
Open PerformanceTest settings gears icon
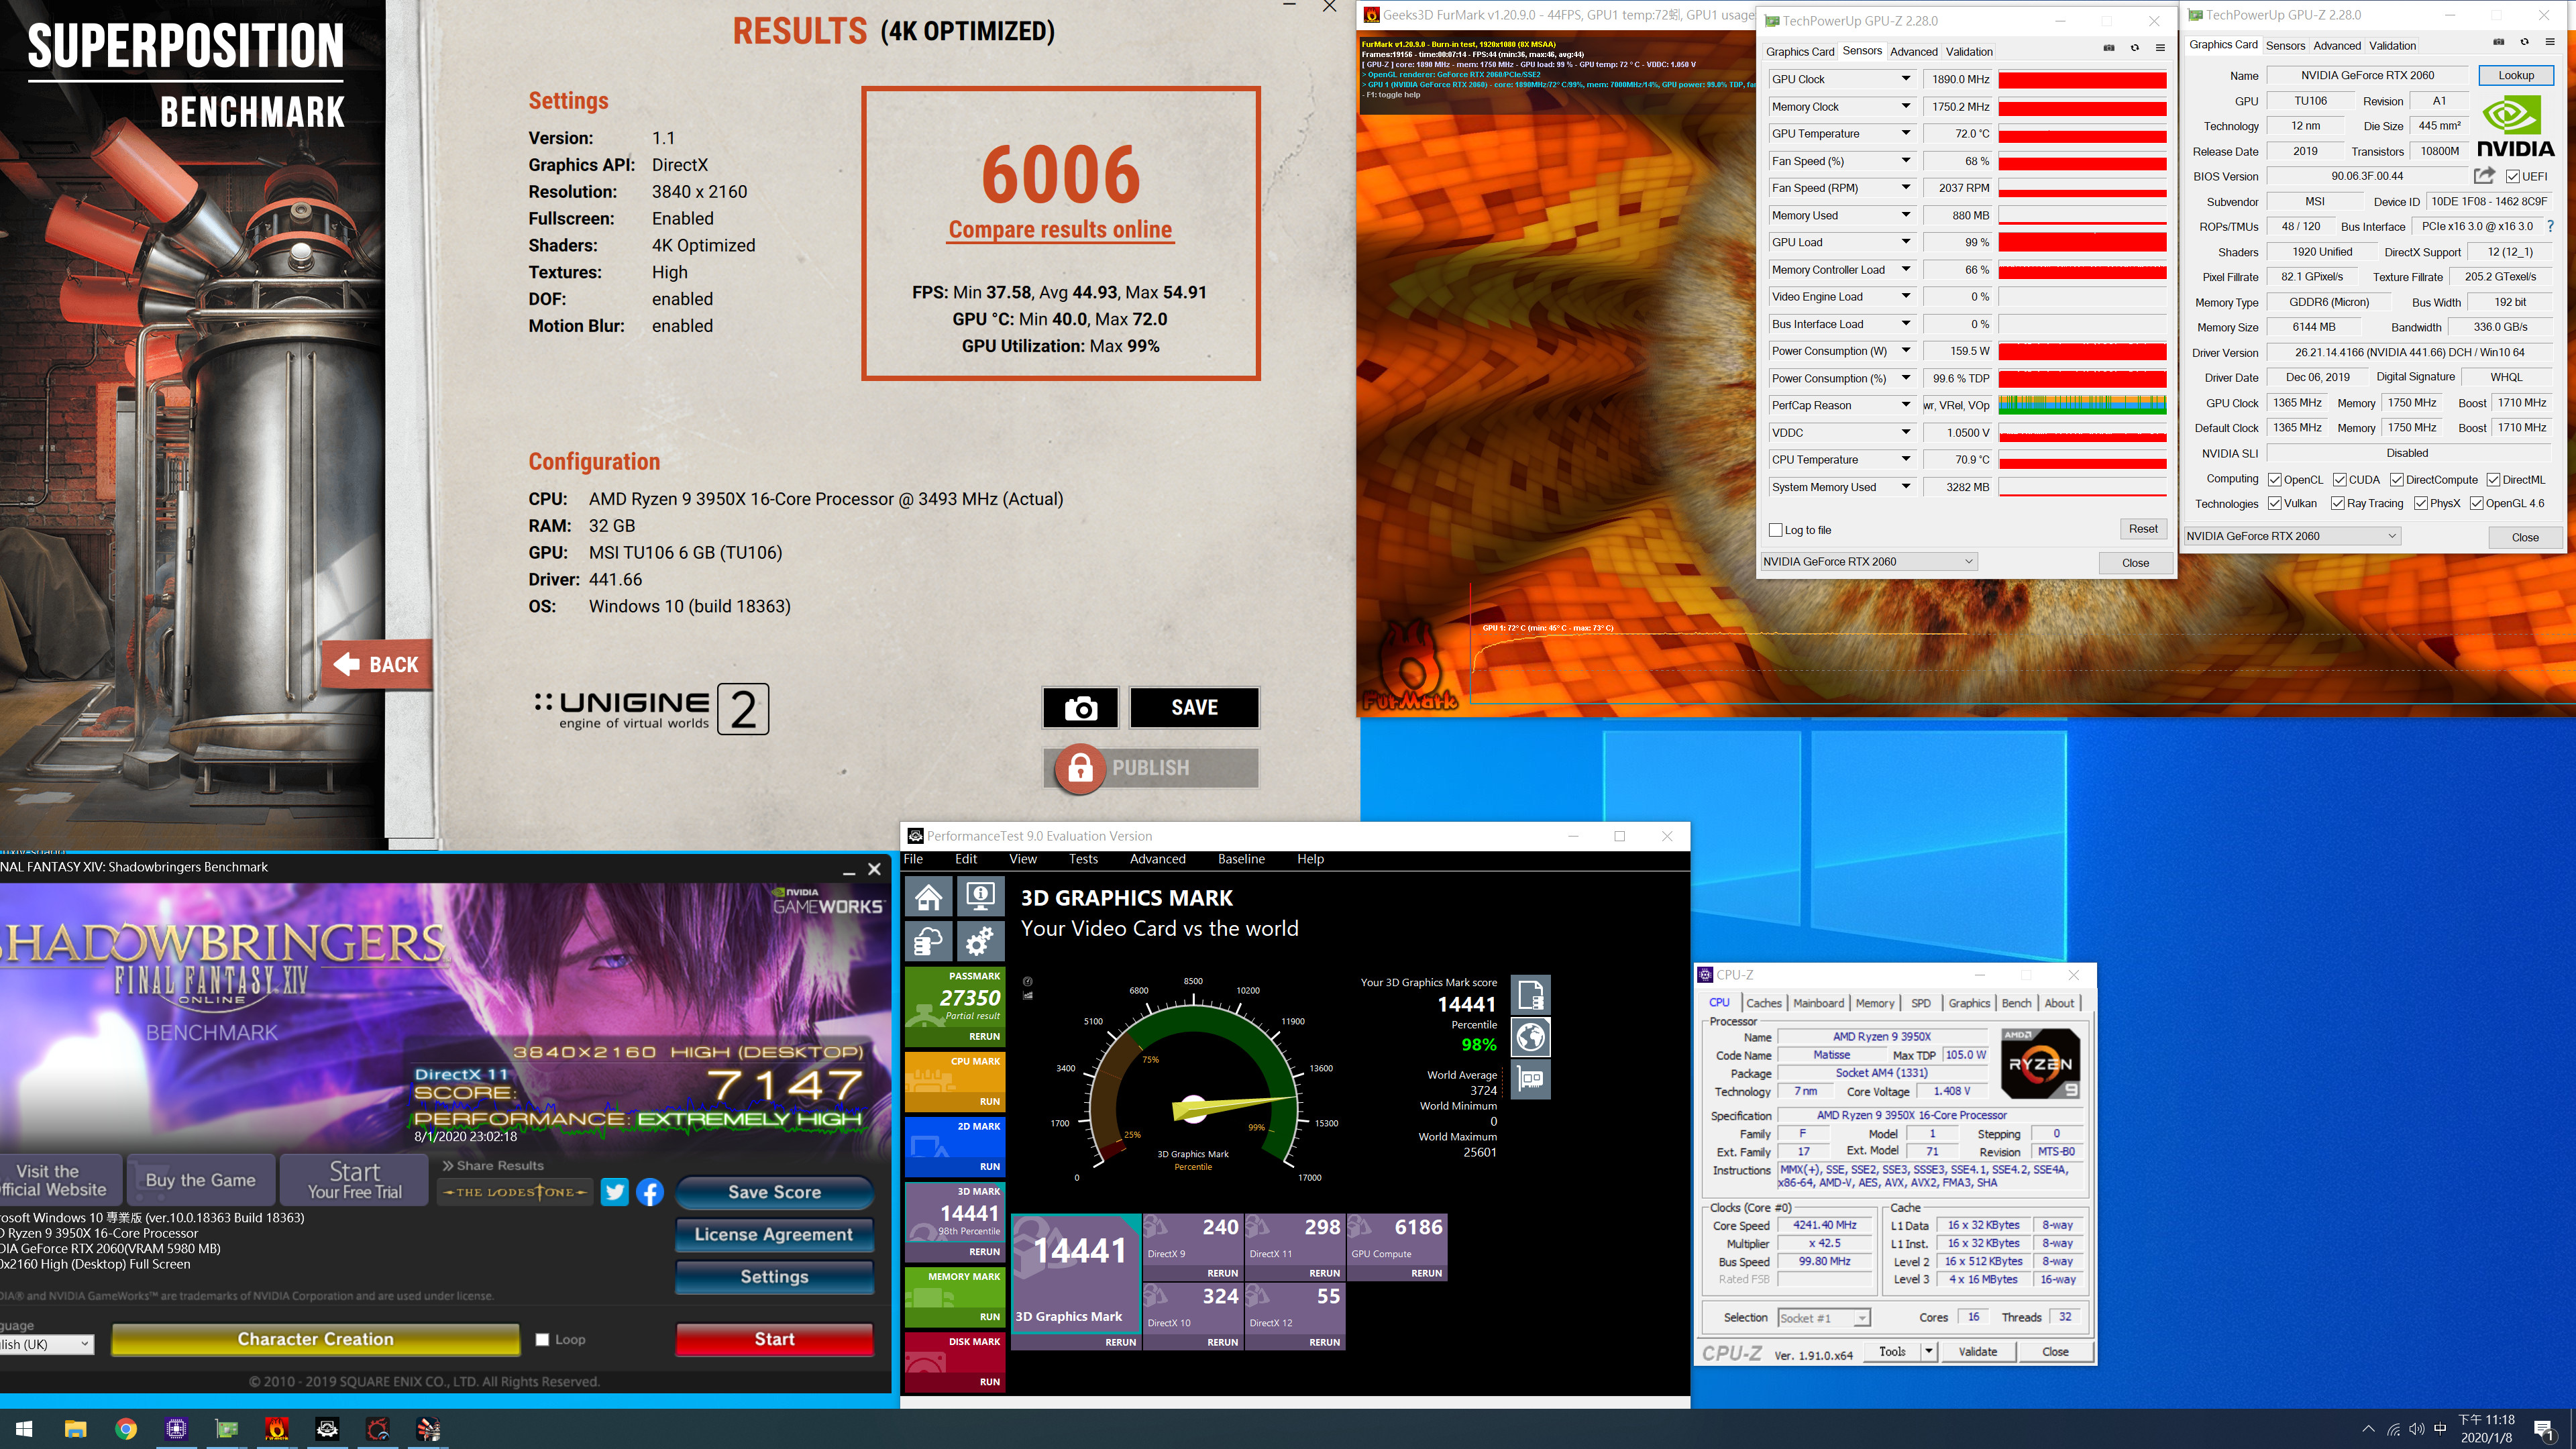[981, 941]
